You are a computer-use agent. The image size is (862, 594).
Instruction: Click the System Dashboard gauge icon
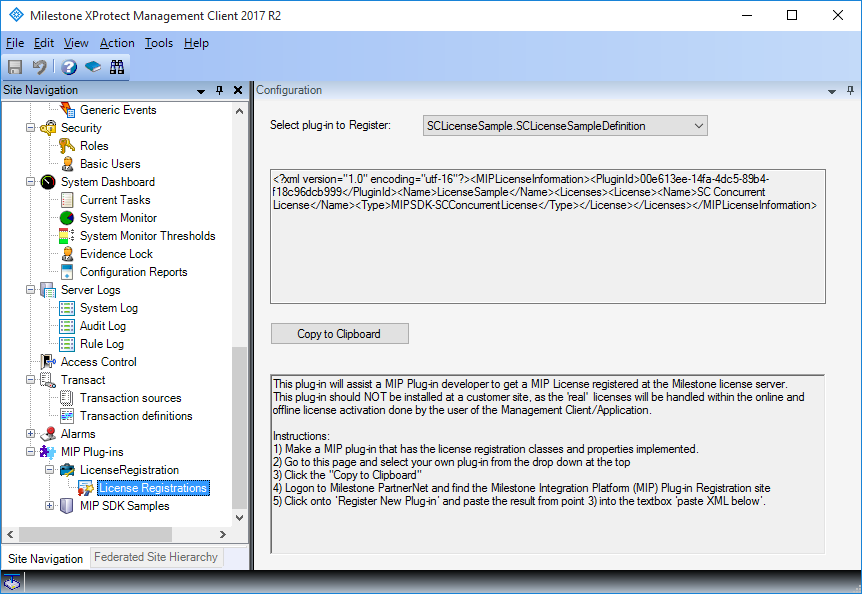point(48,182)
